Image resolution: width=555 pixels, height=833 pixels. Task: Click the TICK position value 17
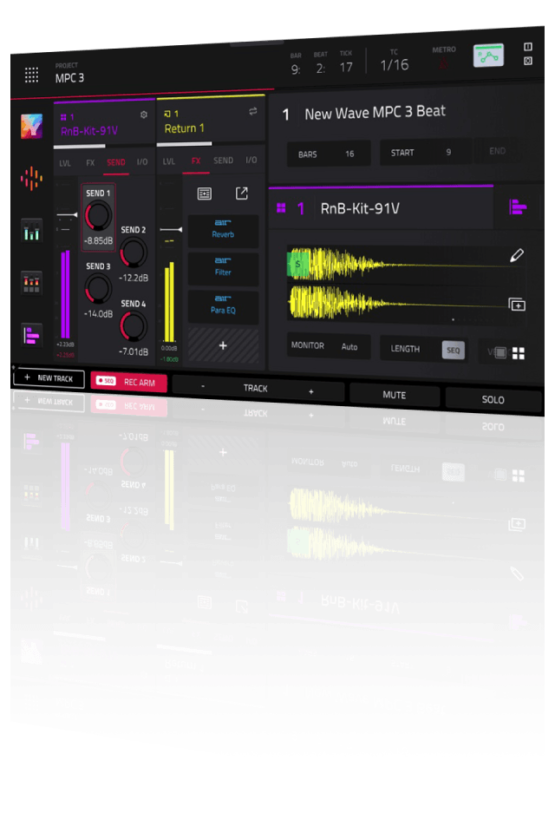[x=346, y=67]
